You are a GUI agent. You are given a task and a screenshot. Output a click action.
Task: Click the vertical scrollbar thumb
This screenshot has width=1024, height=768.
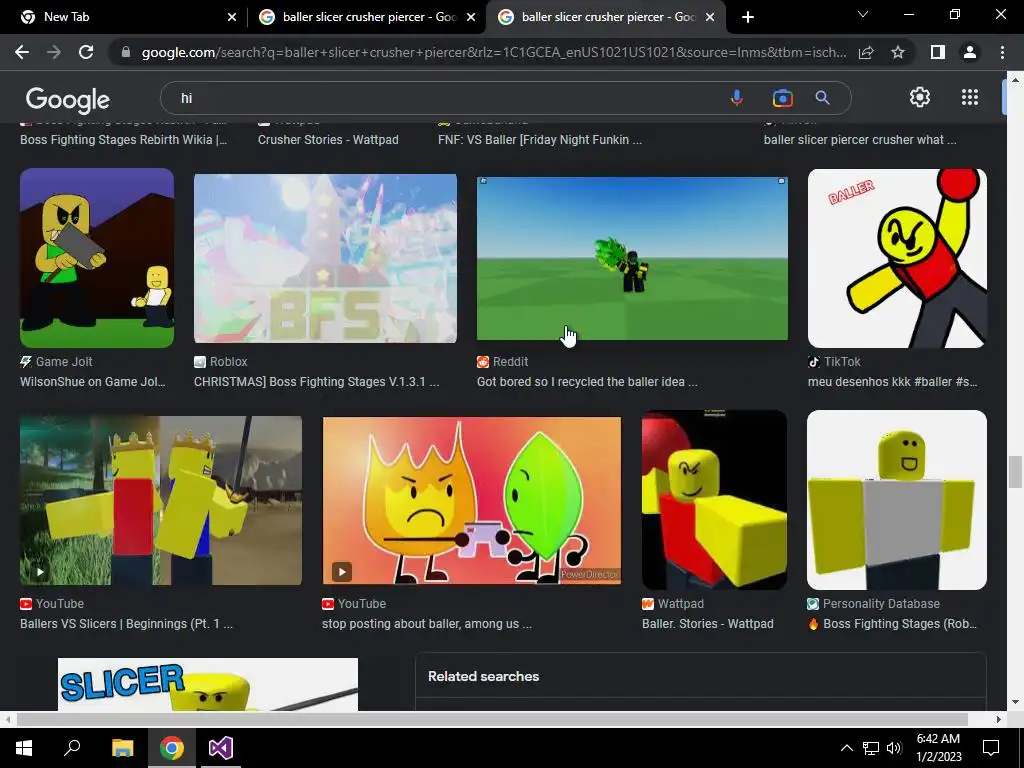[1014, 472]
